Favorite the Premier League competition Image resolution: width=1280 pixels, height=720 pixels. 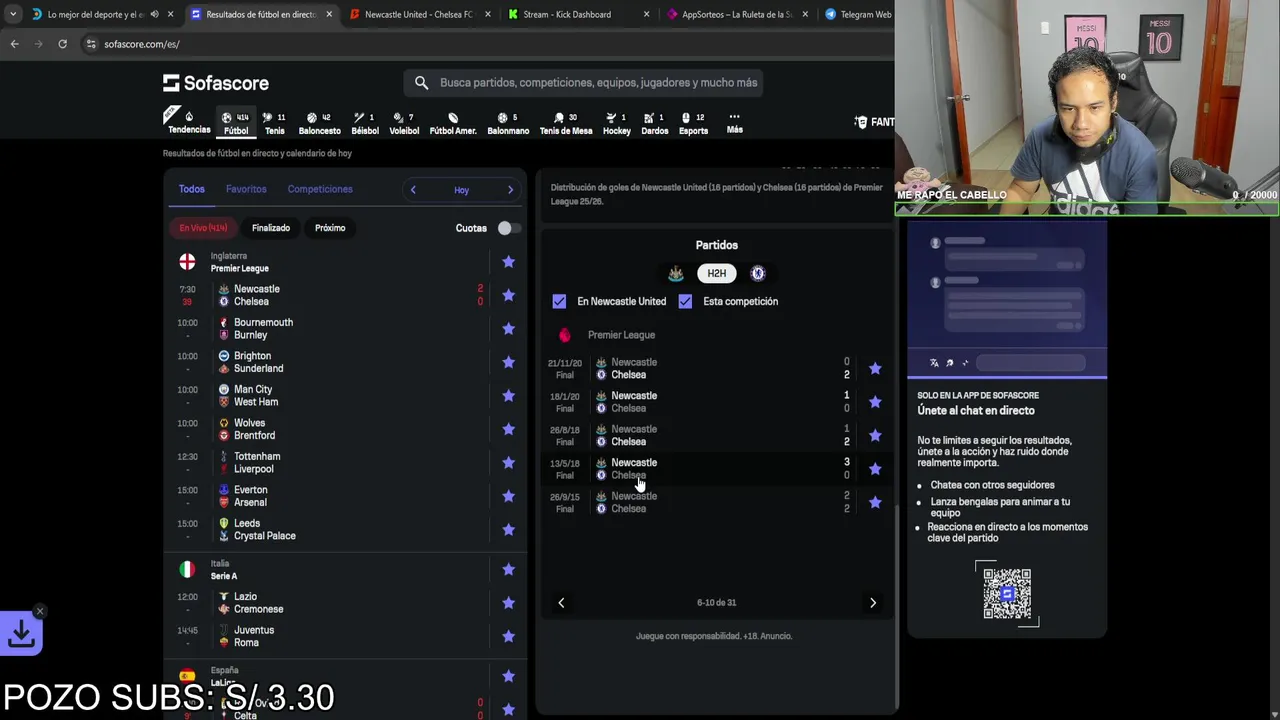[508, 262]
